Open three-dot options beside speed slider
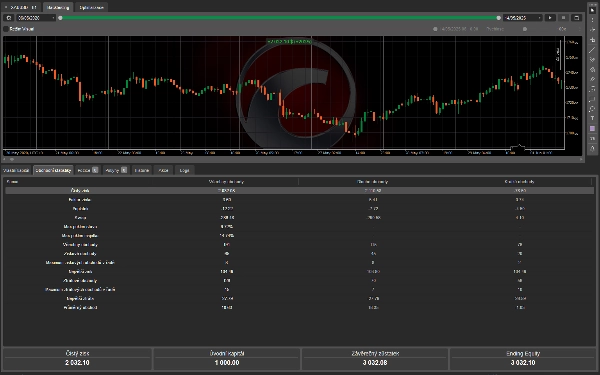Viewport: 600px width, 375px height. point(579,29)
